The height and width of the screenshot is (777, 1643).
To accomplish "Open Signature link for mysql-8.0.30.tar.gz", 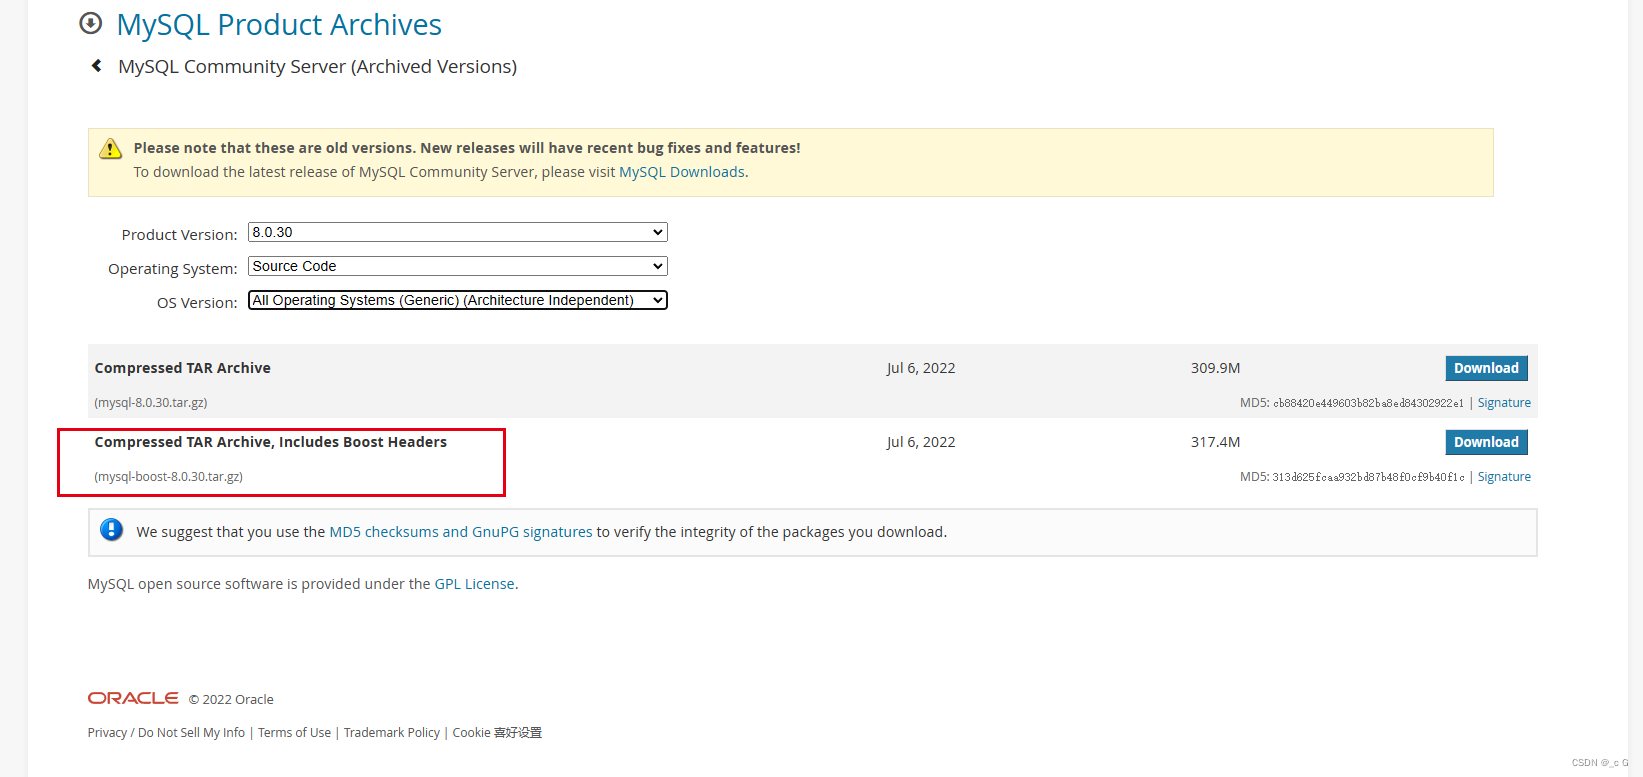I will (1504, 403).
